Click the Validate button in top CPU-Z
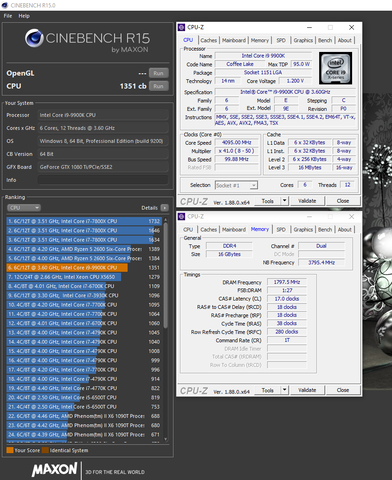 (307, 201)
